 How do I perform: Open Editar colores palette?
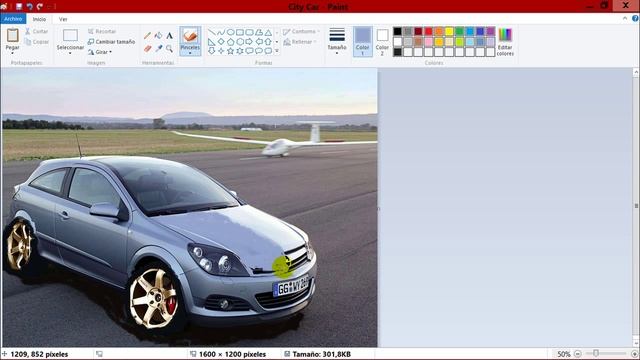tap(505, 42)
